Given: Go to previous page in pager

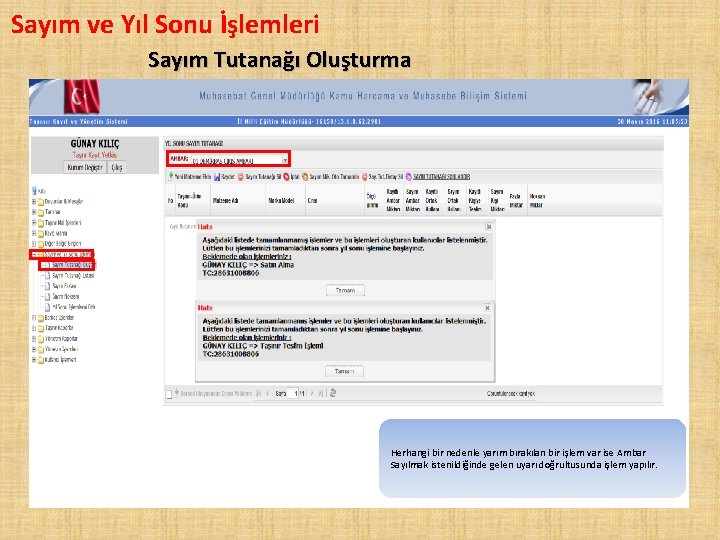Looking at the screenshot, I should coord(267,394).
